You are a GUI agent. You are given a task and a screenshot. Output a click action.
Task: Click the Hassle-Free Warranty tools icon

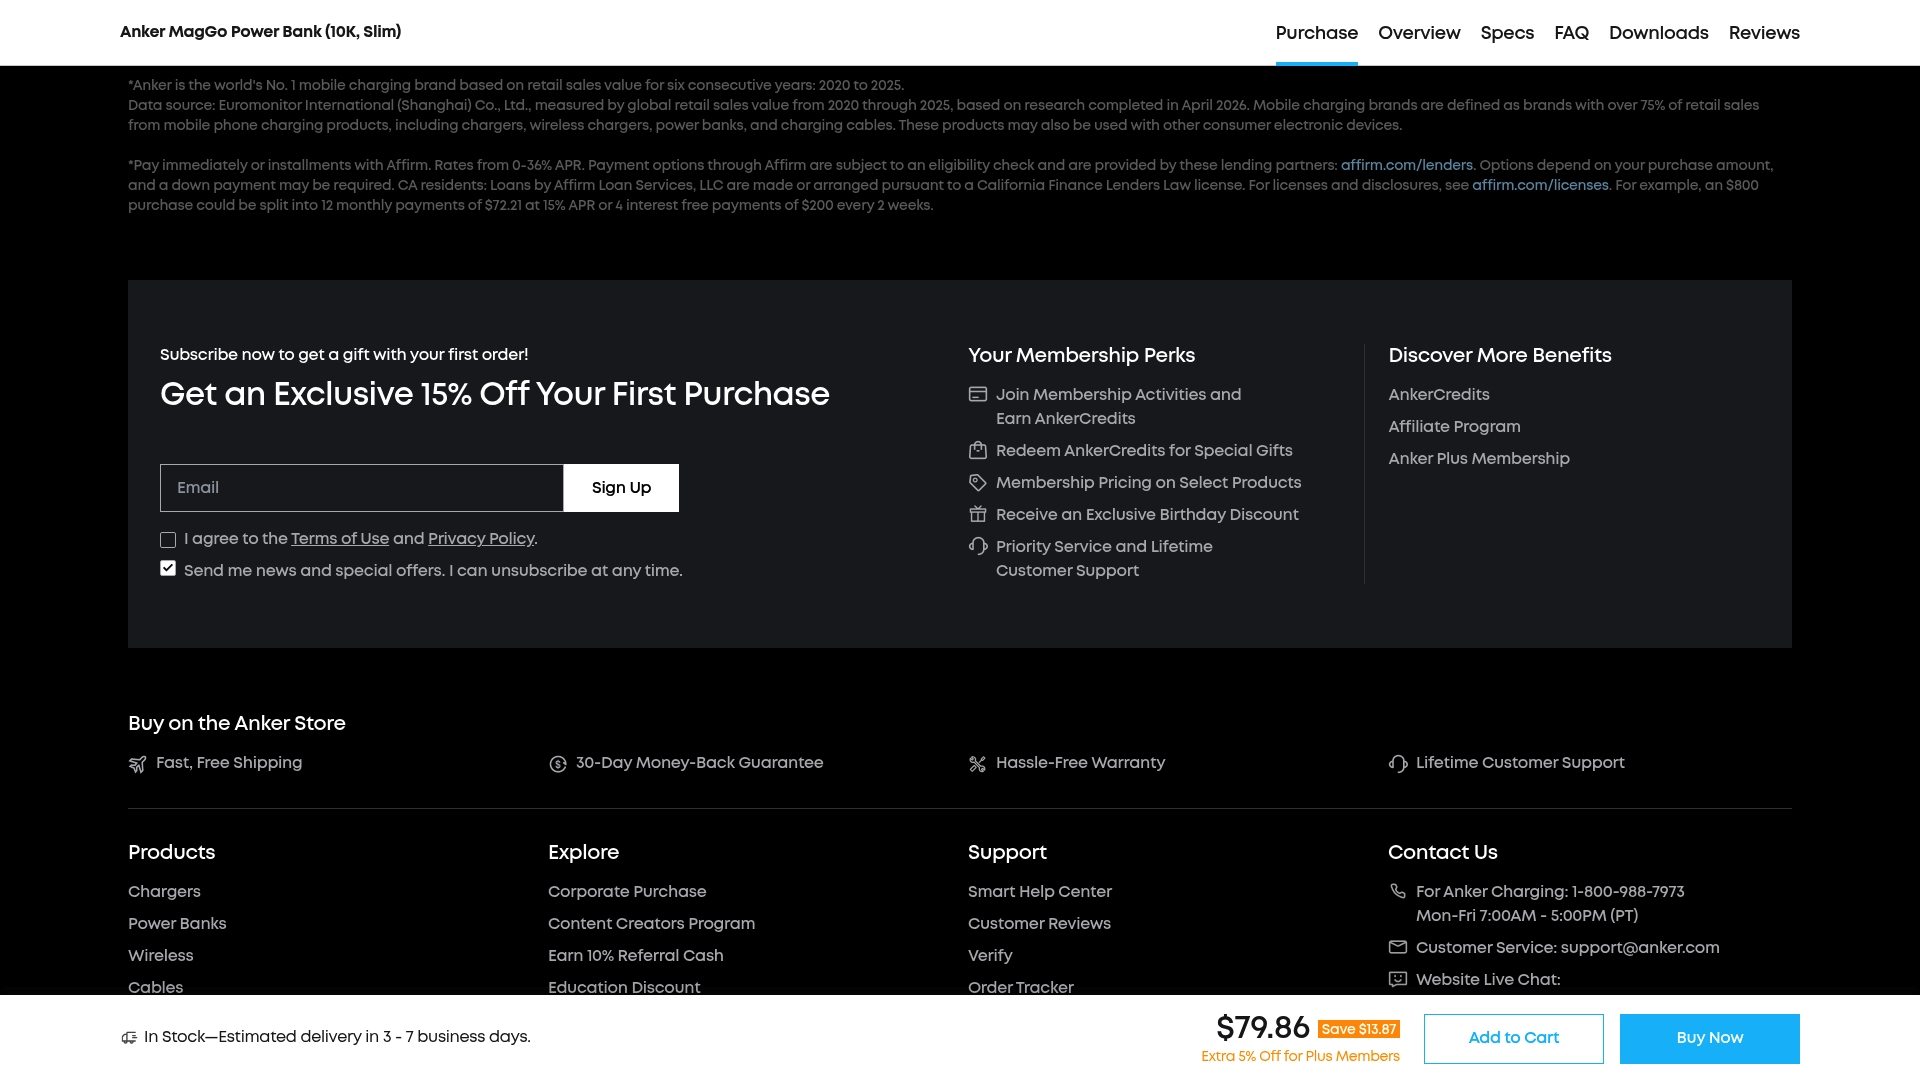coord(978,764)
